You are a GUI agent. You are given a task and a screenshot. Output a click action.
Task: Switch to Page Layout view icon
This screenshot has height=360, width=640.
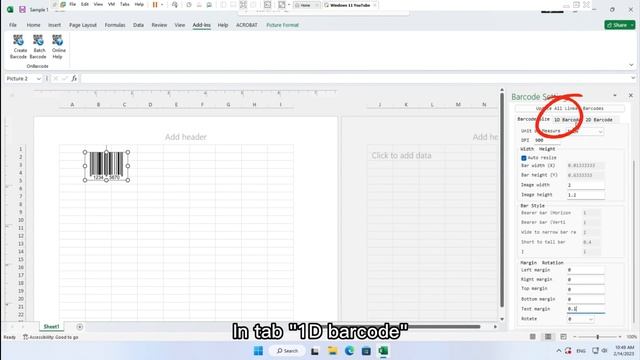[548, 337]
